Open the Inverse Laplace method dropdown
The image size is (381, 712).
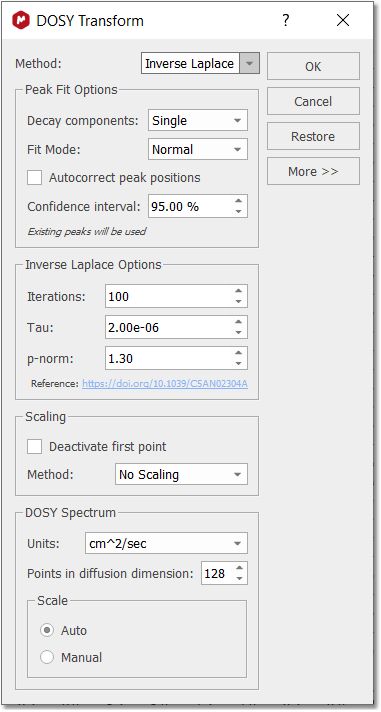[200, 64]
